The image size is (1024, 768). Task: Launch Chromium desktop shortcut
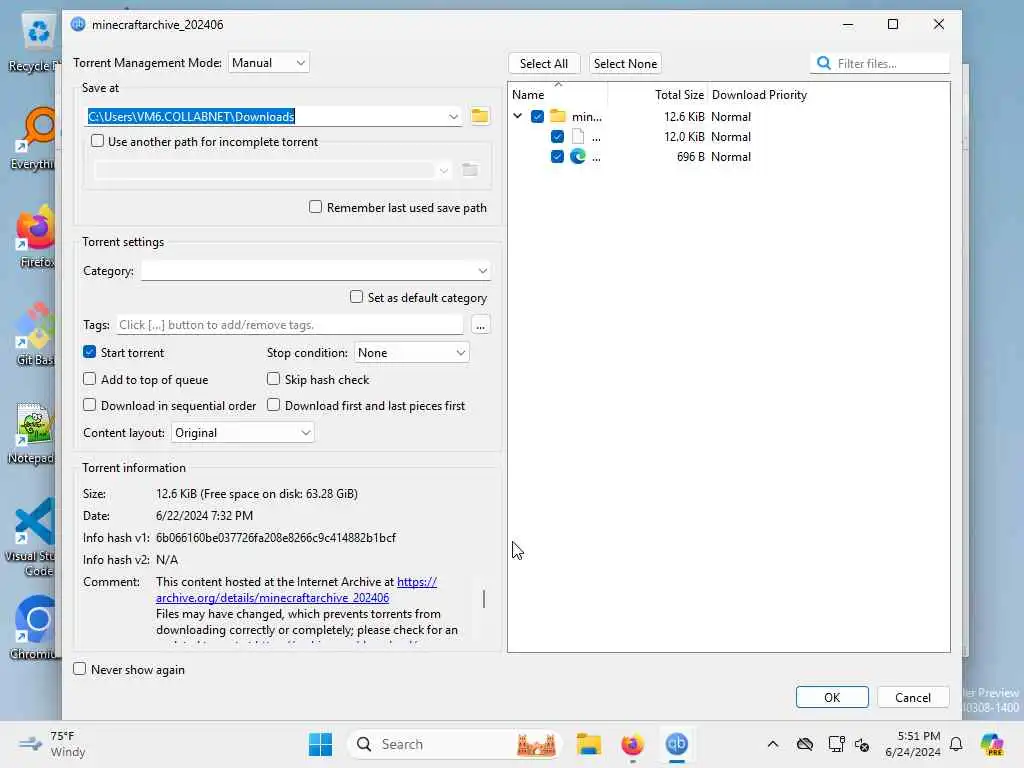tap(35, 628)
